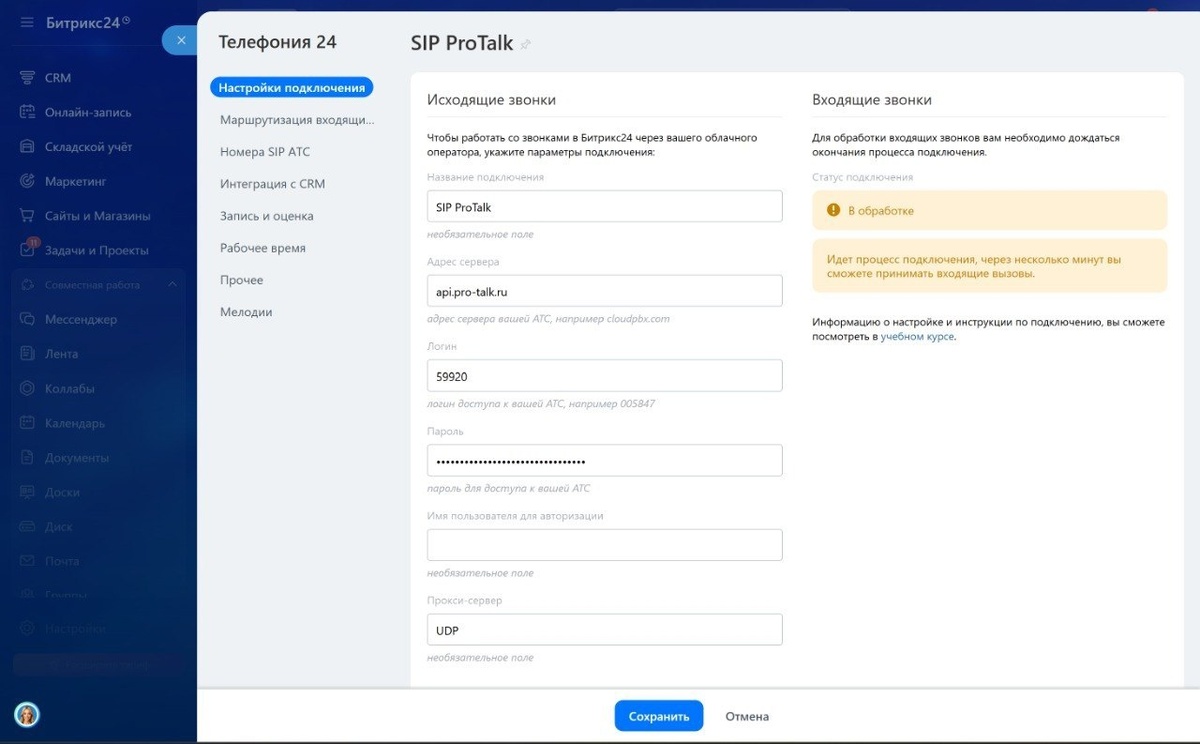
Task: Click the Имя пользователя для авторизации field
Action: coord(604,545)
